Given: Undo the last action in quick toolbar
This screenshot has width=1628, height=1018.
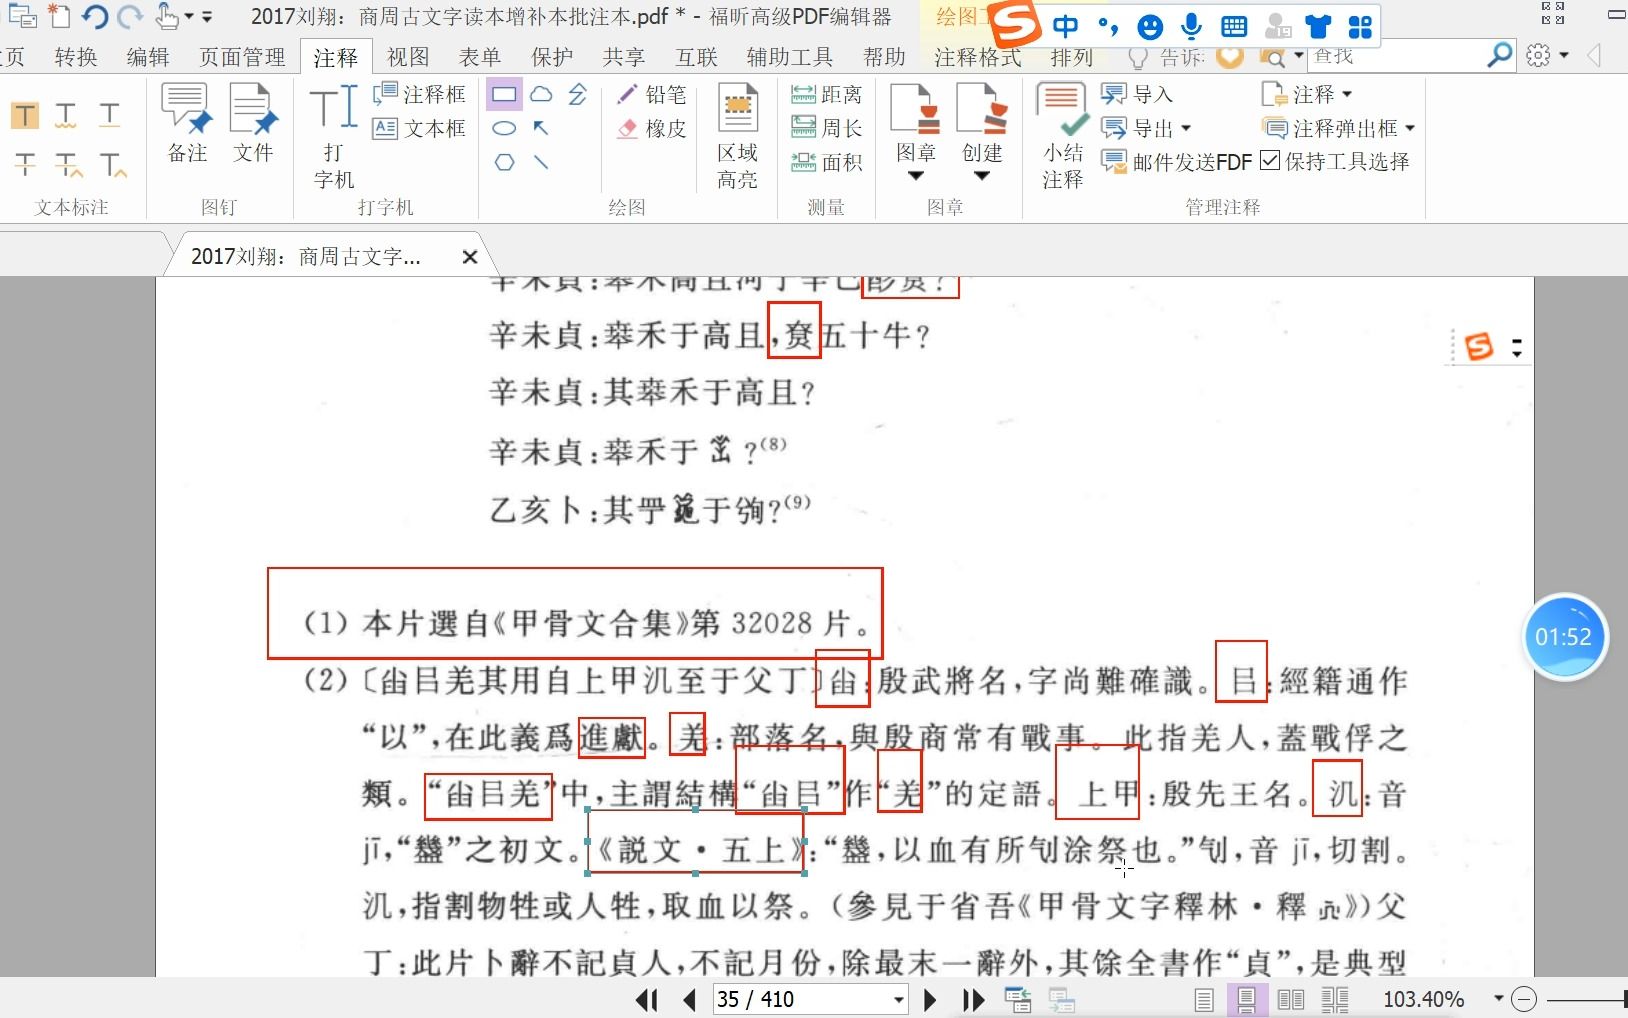Looking at the screenshot, I should pyautogui.click(x=95, y=17).
